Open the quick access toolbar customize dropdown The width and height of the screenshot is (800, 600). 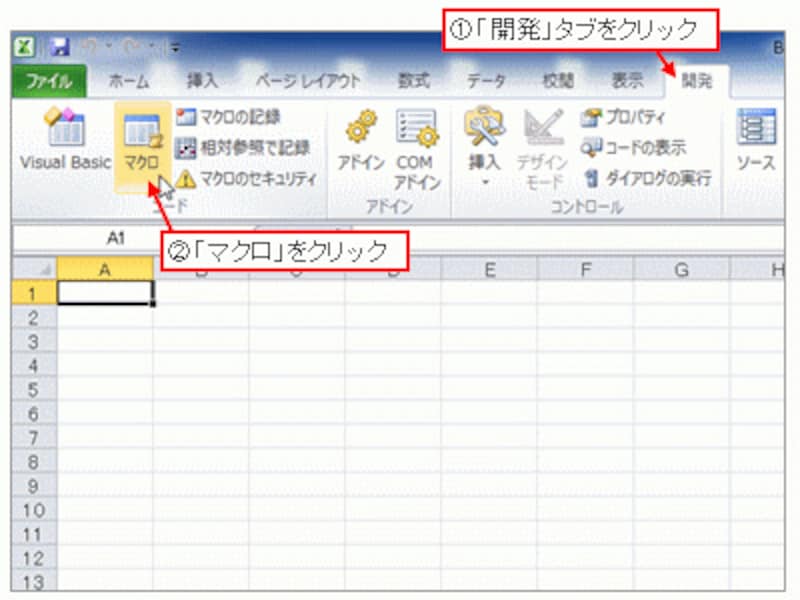[x=175, y=48]
